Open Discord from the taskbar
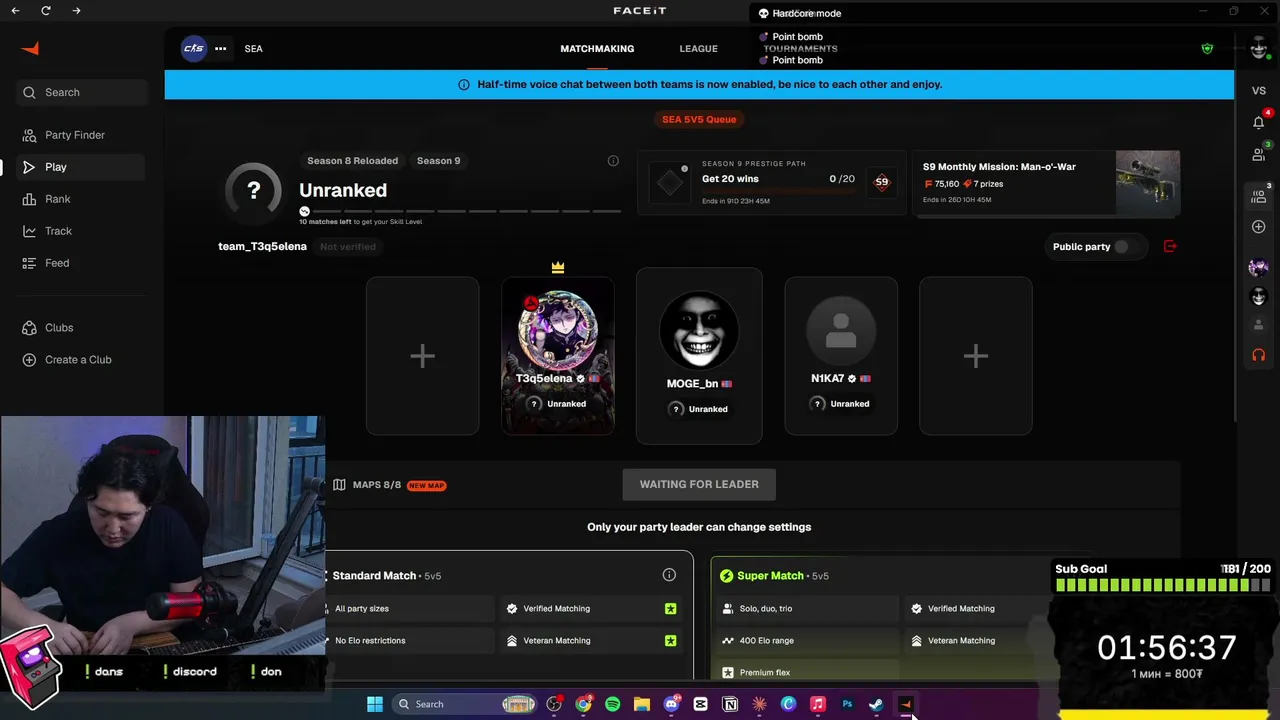 coord(671,704)
